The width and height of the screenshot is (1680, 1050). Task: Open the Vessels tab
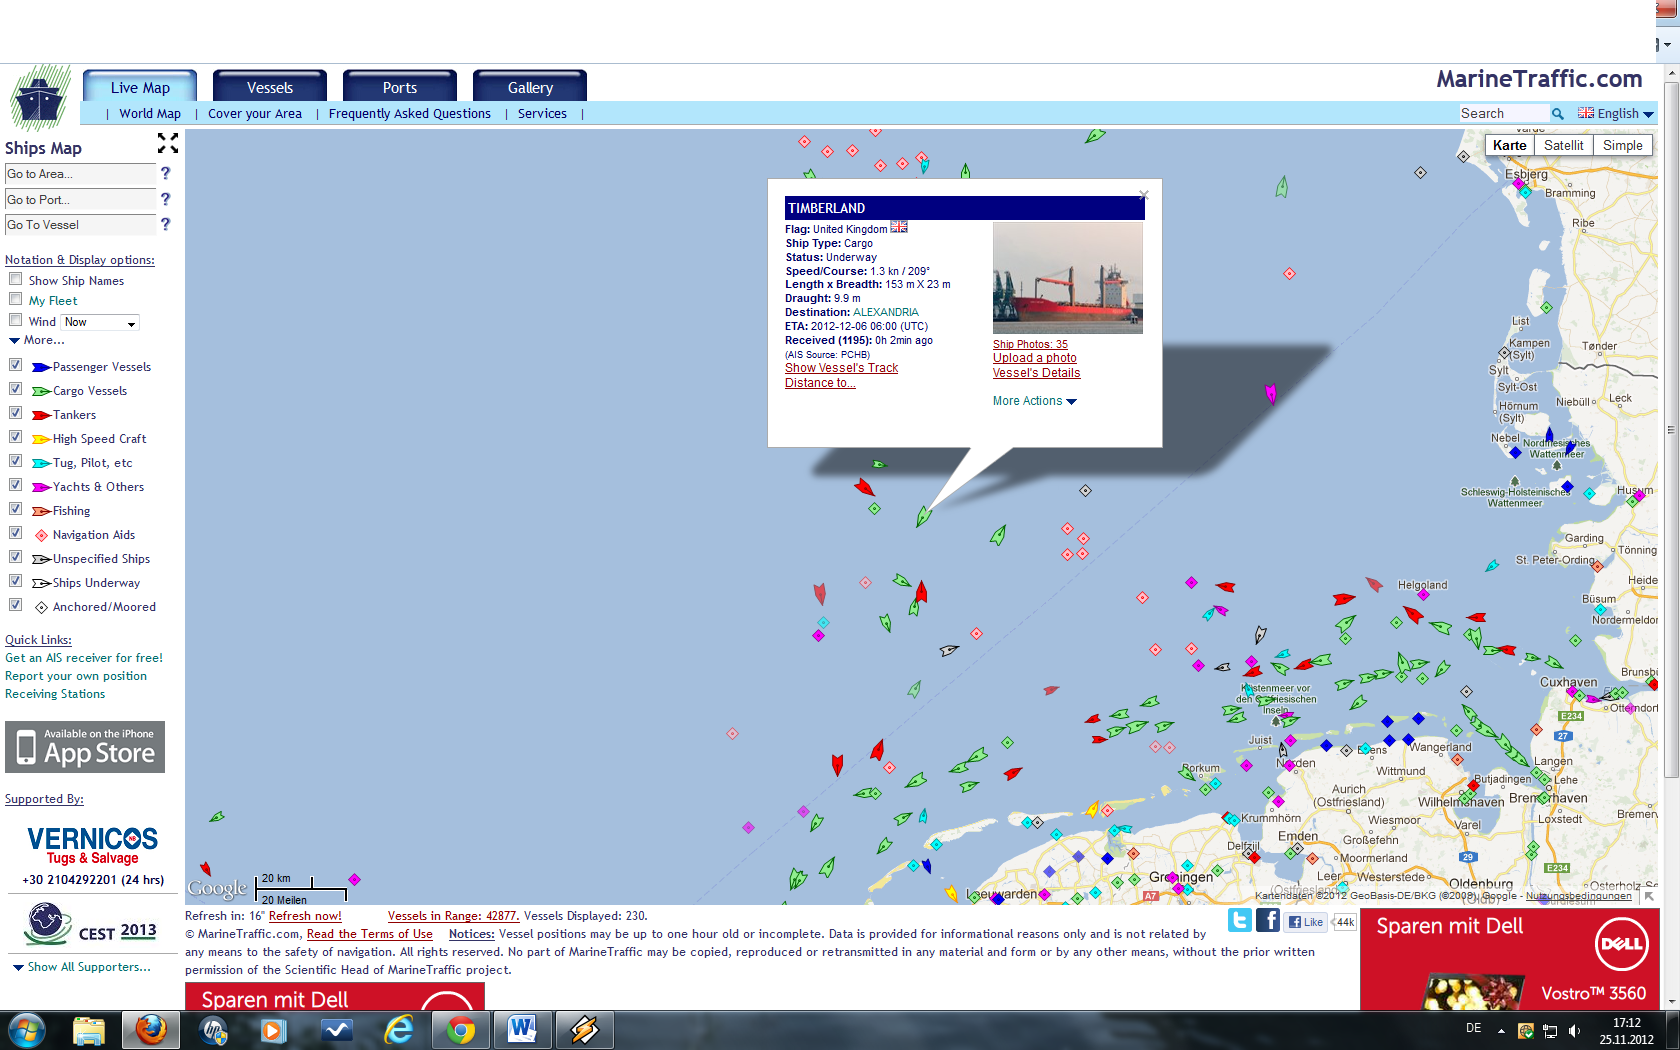click(270, 87)
